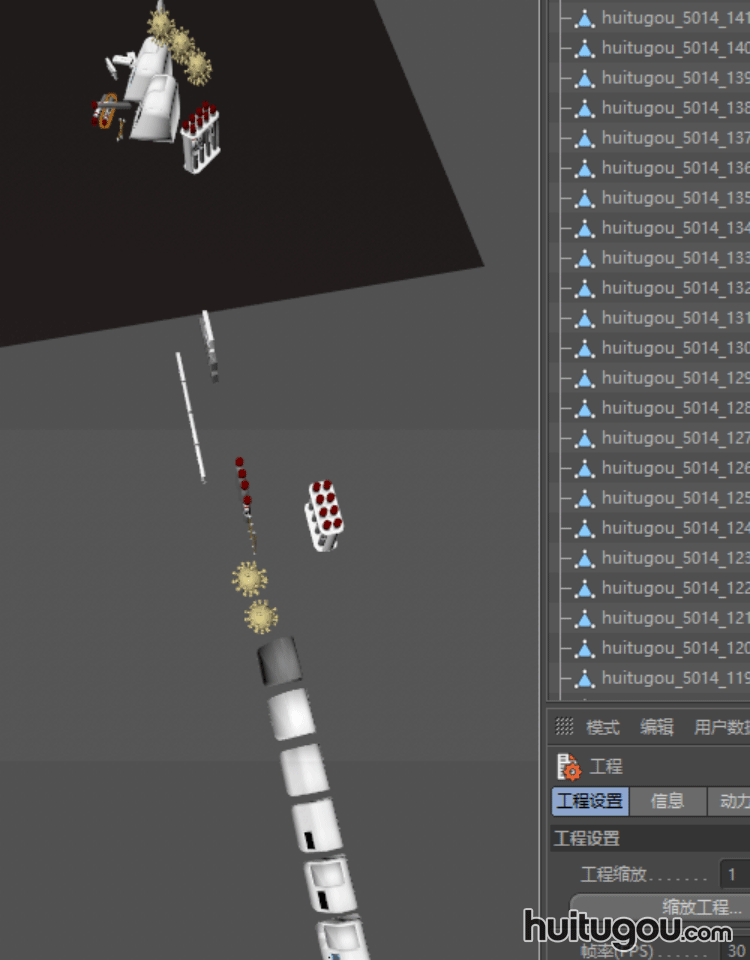750x960 pixels.
Task: Click the 工程 project gear icon
Action: [569, 767]
